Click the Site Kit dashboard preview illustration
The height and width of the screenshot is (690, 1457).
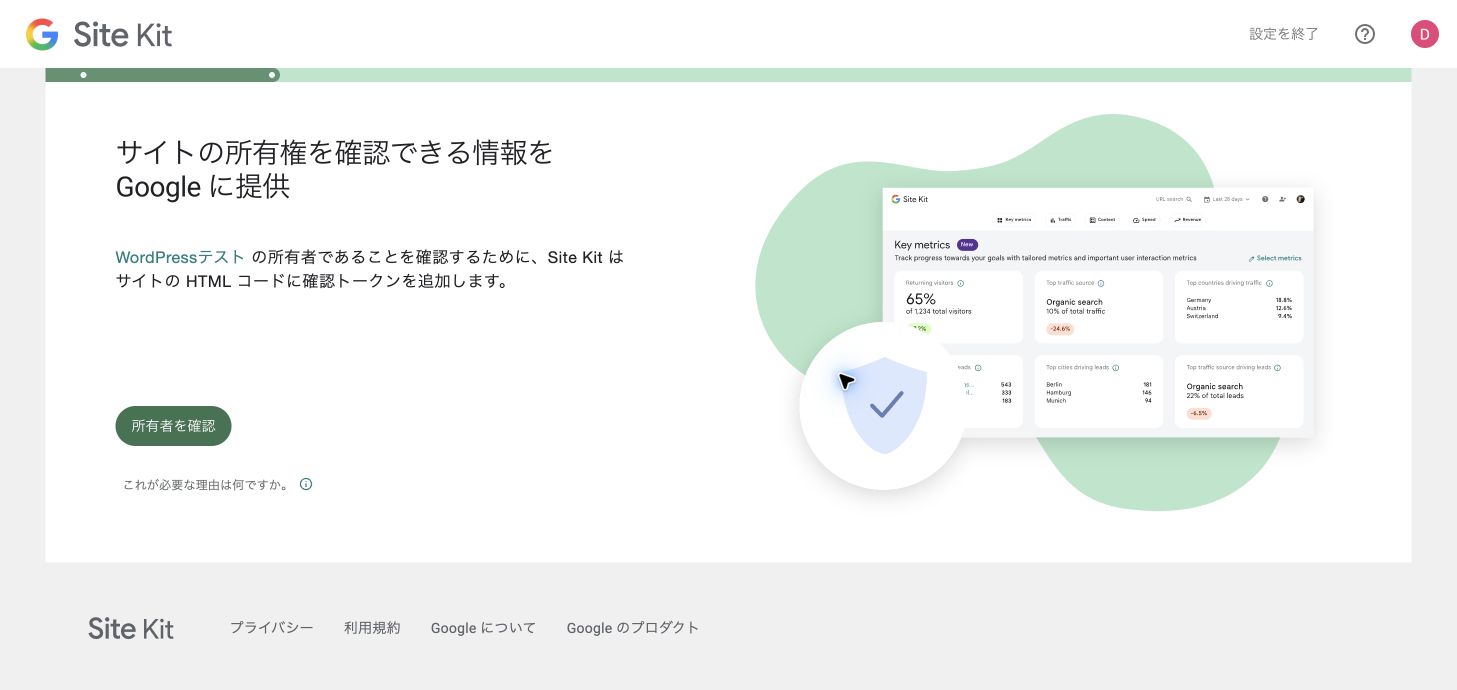1098,312
